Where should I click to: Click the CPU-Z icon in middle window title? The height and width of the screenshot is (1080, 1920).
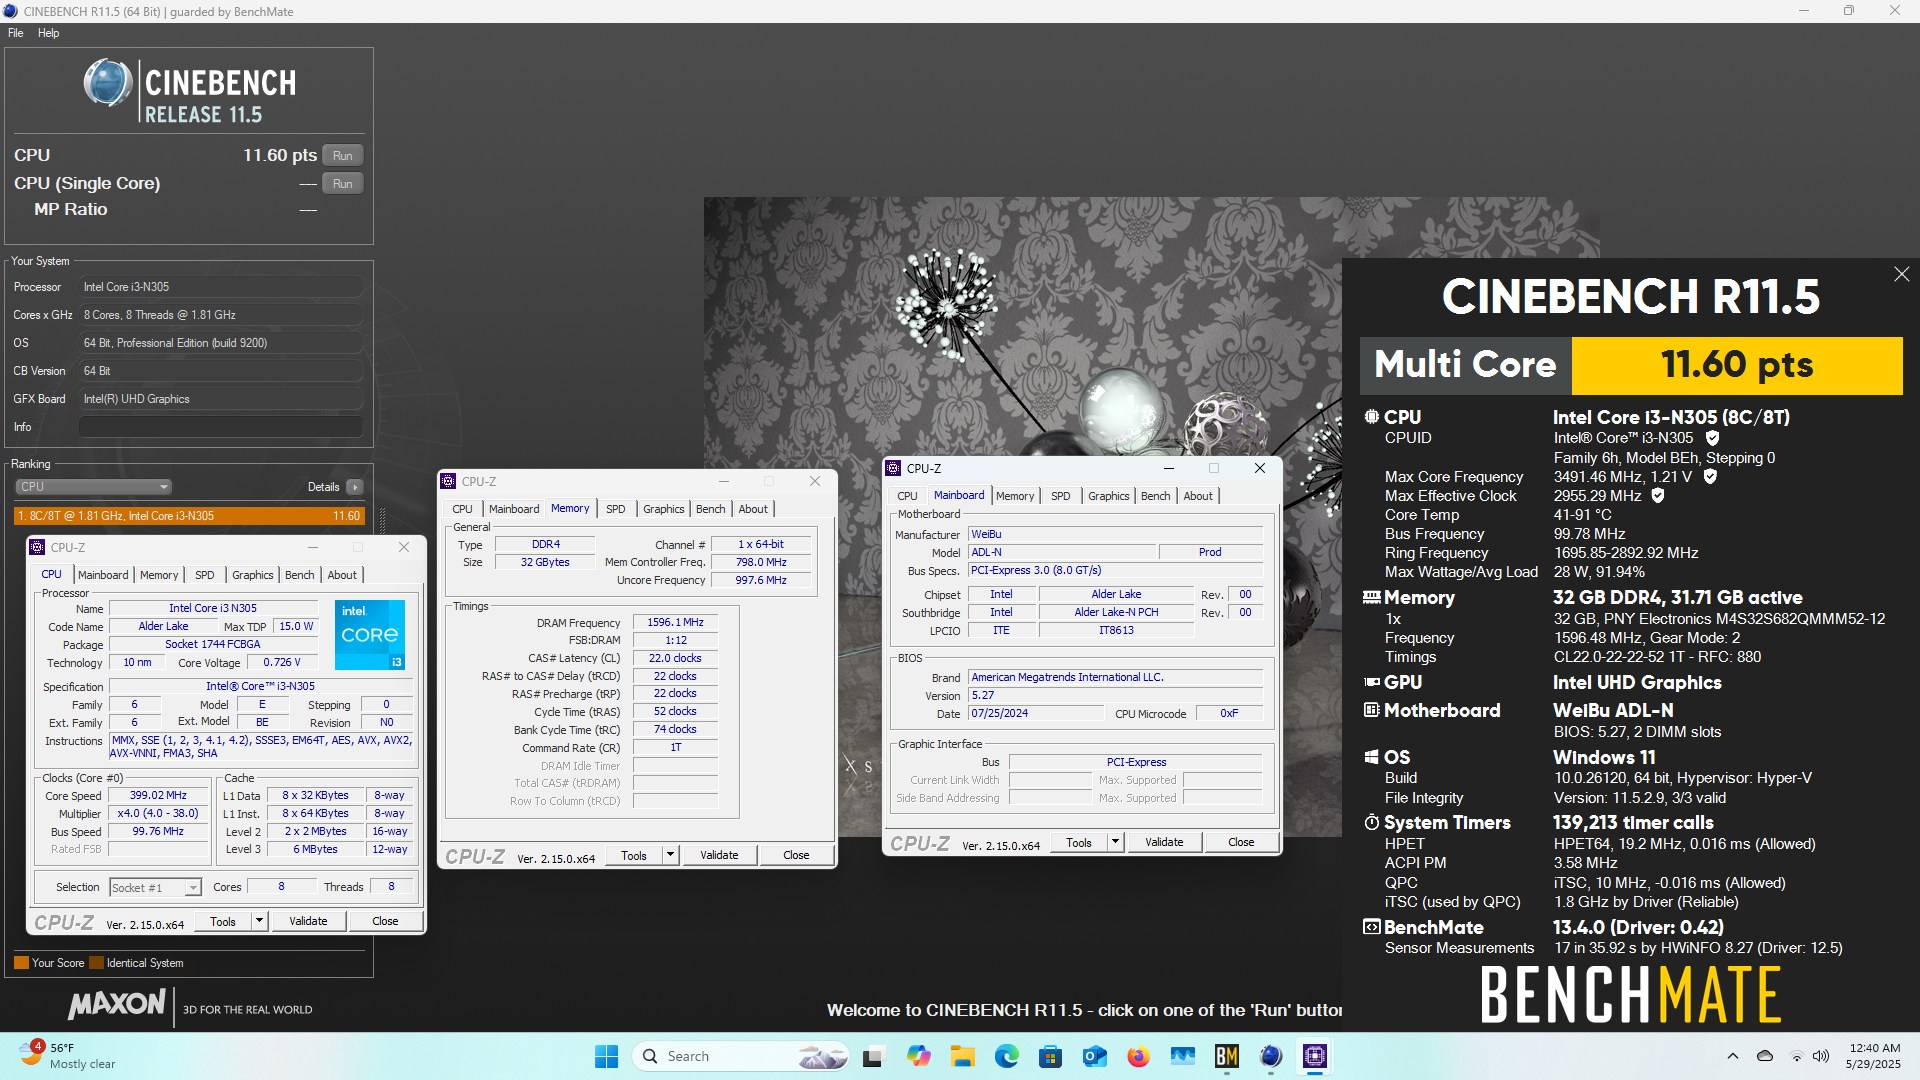point(449,482)
